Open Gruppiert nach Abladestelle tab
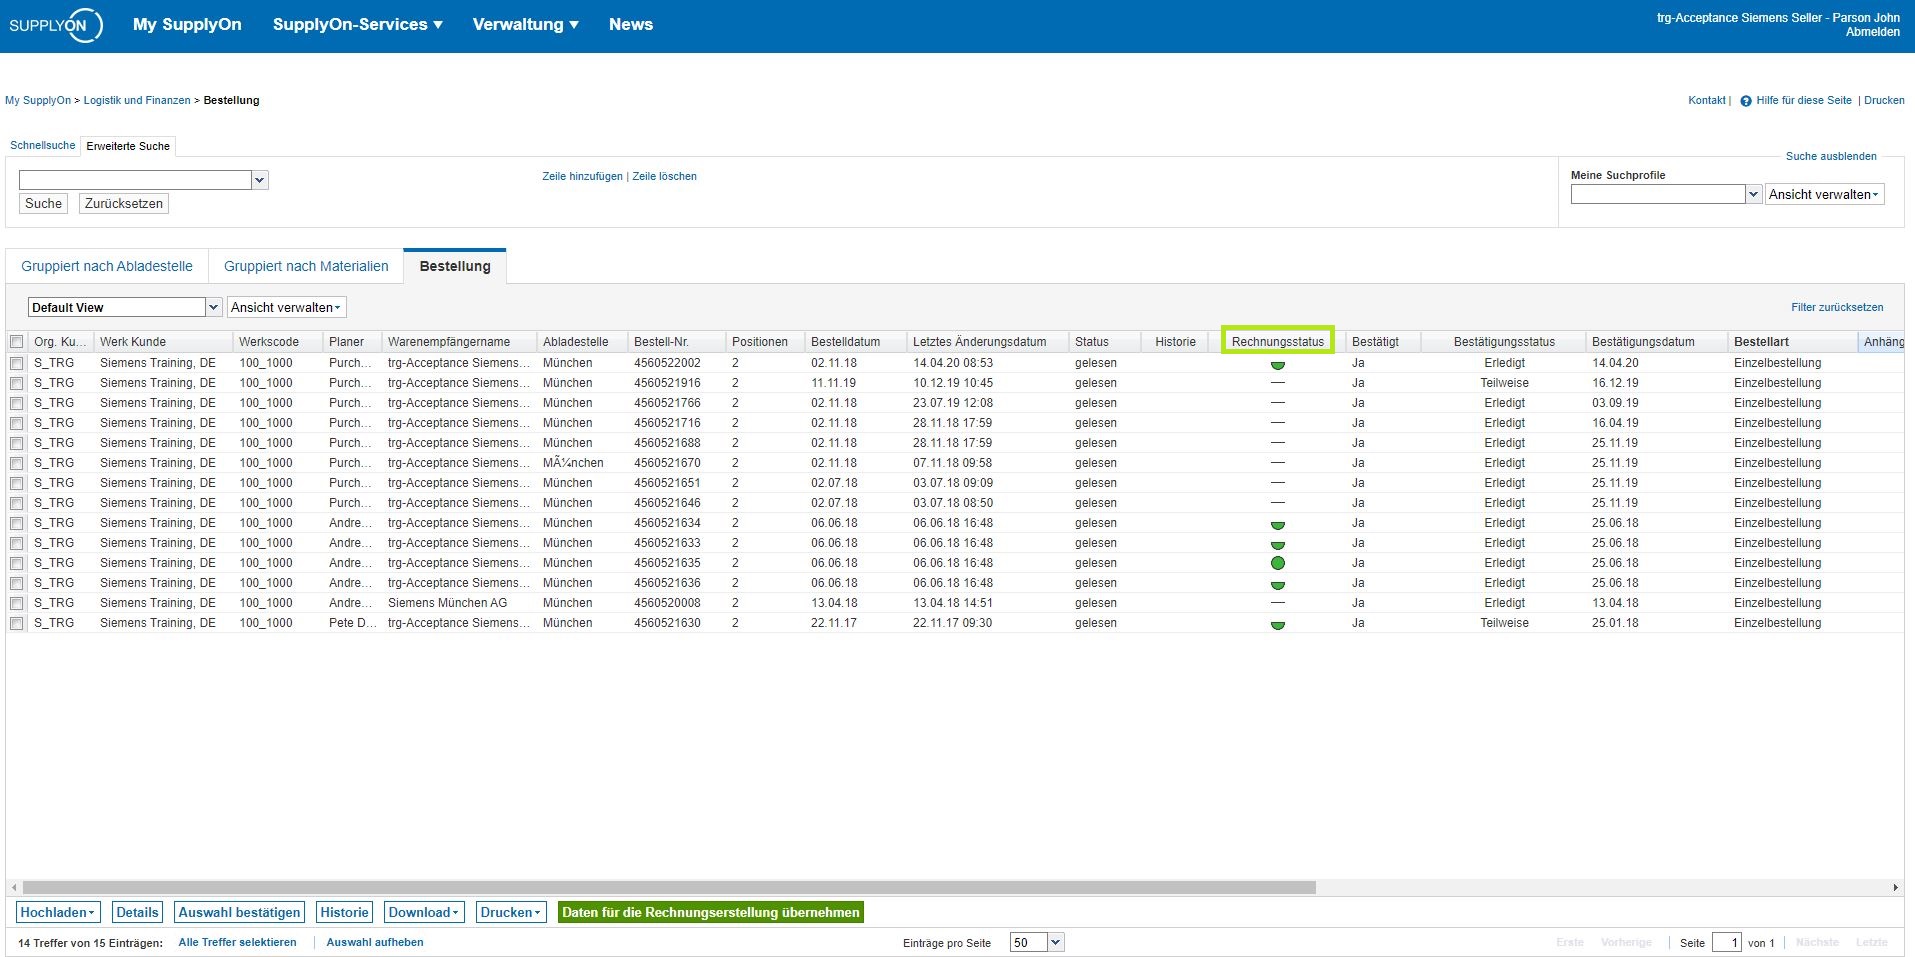The width and height of the screenshot is (1915, 957). coord(107,266)
